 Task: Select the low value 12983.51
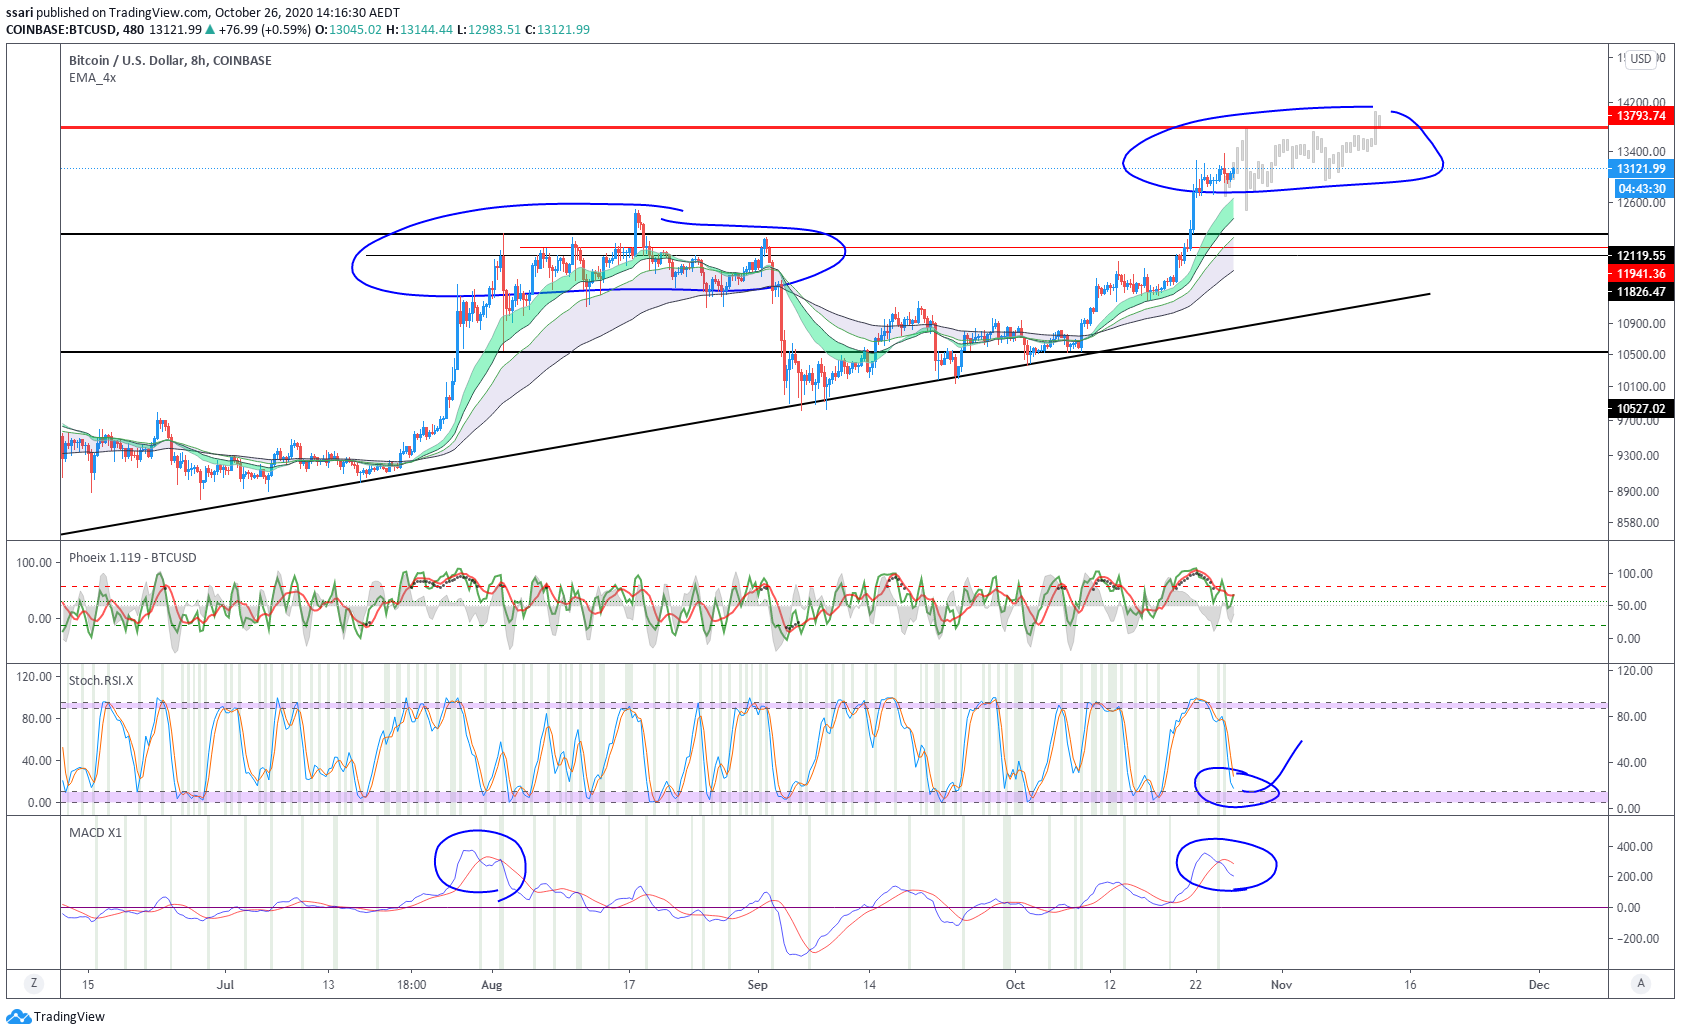click(x=493, y=30)
